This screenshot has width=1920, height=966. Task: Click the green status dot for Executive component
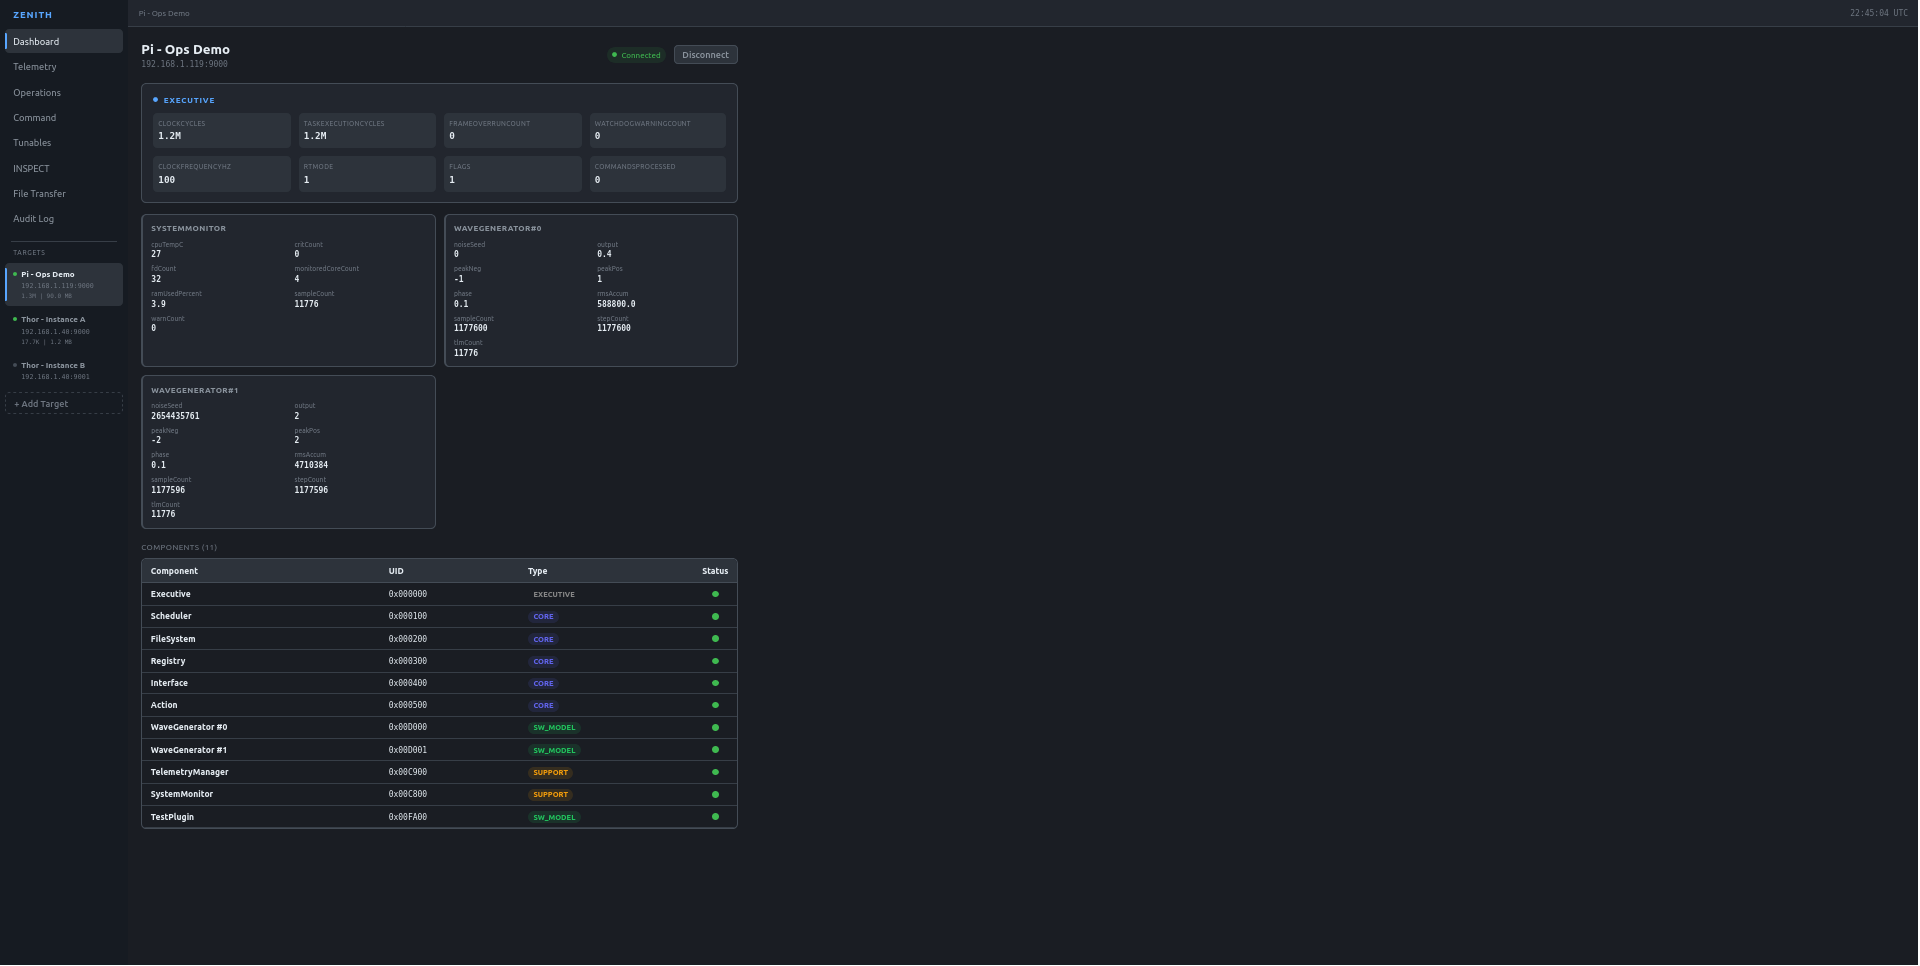pos(714,594)
